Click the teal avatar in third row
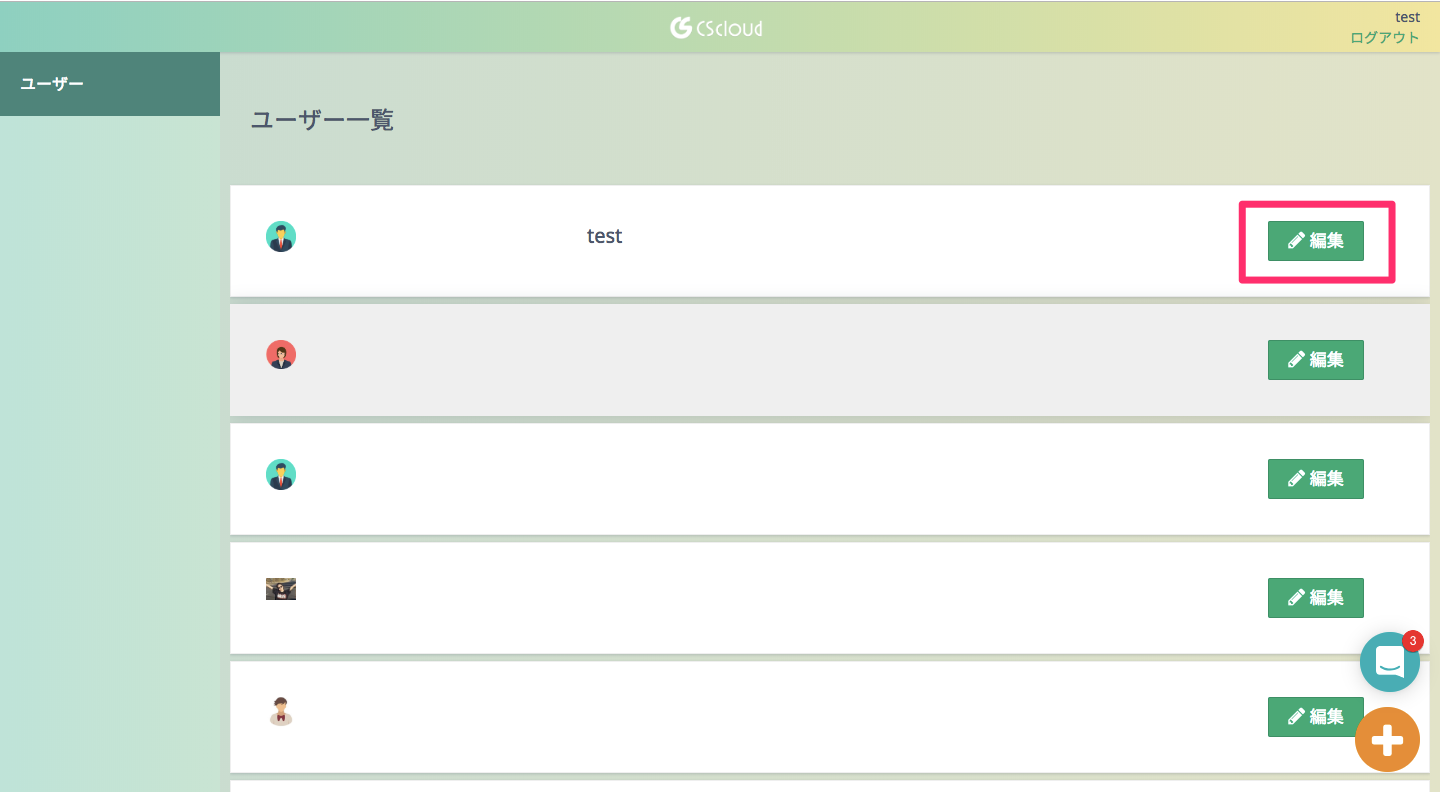The height and width of the screenshot is (792, 1440). tap(281, 474)
